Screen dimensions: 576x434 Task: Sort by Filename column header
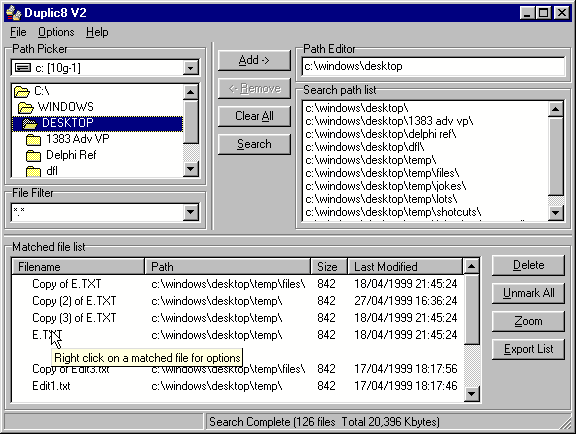(78, 267)
